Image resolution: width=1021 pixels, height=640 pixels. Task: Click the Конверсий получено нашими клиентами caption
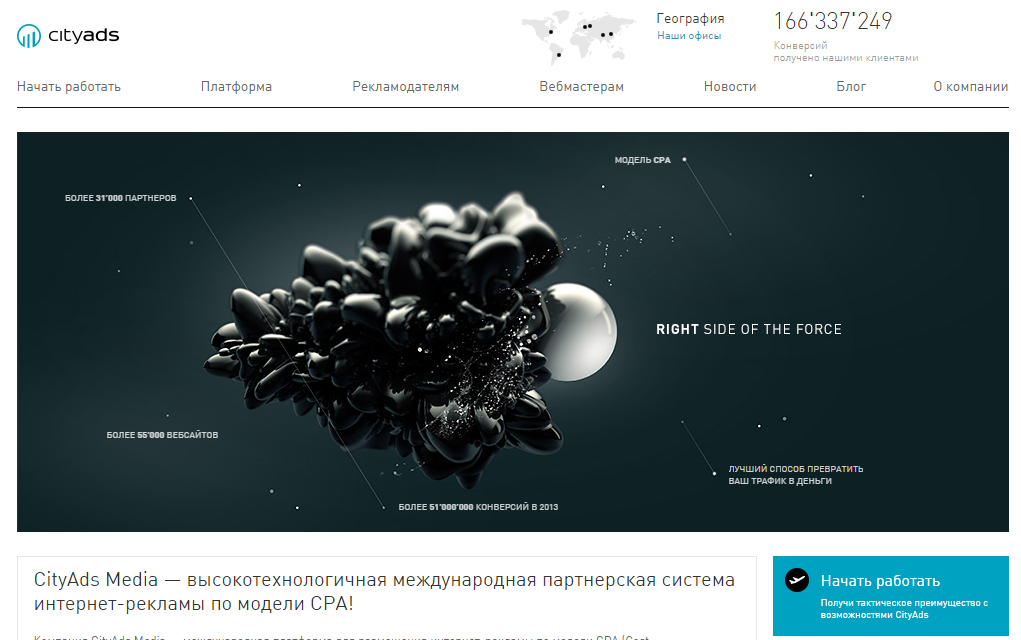click(846, 51)
